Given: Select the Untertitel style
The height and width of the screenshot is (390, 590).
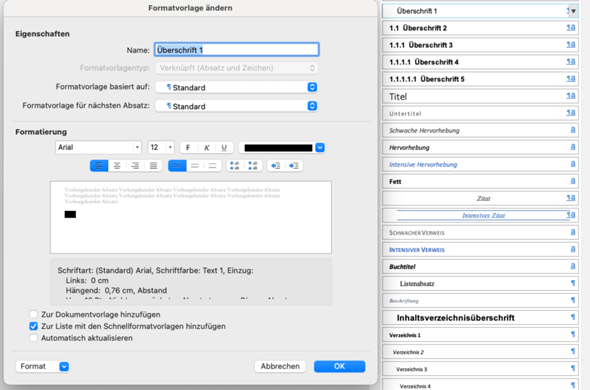Looking at the screenshot, I should tap(480, 113).
